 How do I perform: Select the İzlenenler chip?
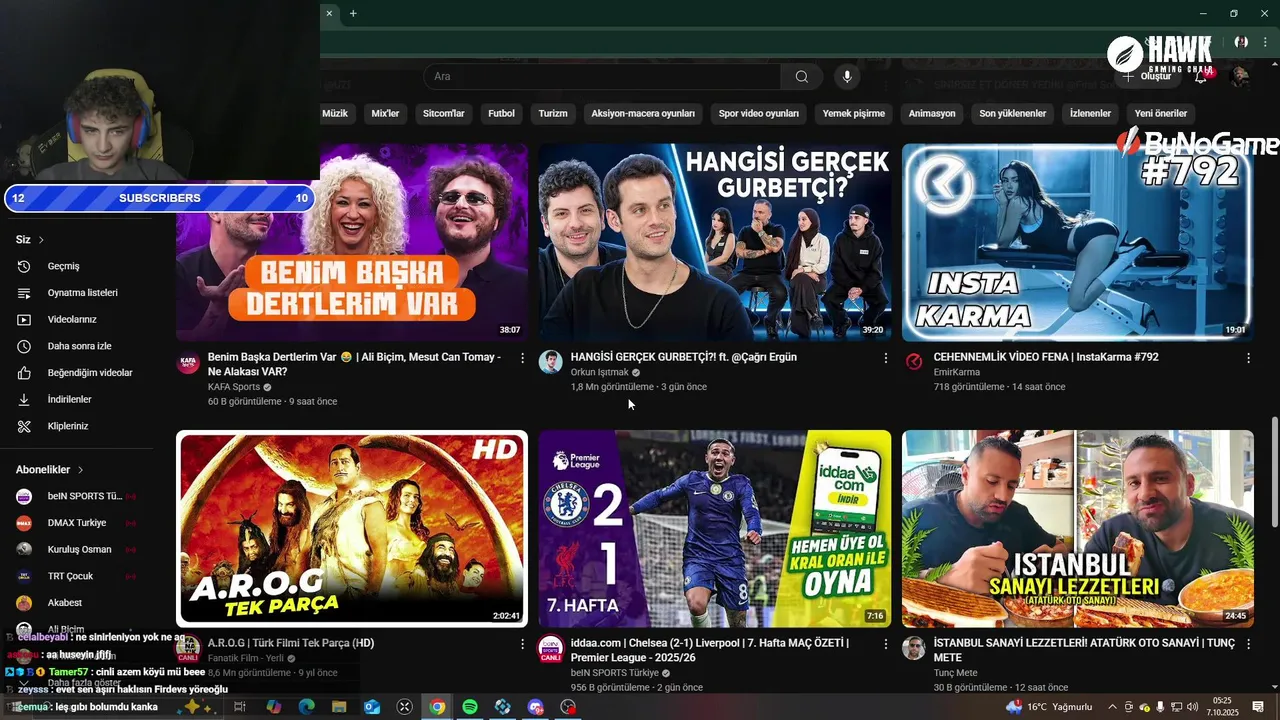1090,114
